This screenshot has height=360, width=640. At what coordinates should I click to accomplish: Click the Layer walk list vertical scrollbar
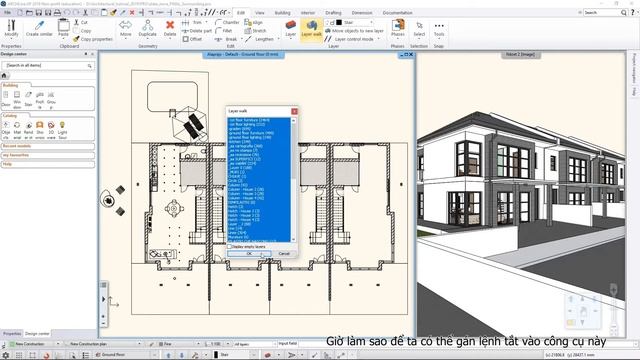293,180
